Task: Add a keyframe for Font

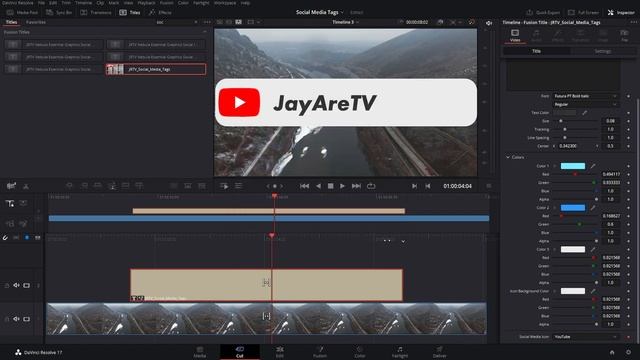Action: click(629, 96)
